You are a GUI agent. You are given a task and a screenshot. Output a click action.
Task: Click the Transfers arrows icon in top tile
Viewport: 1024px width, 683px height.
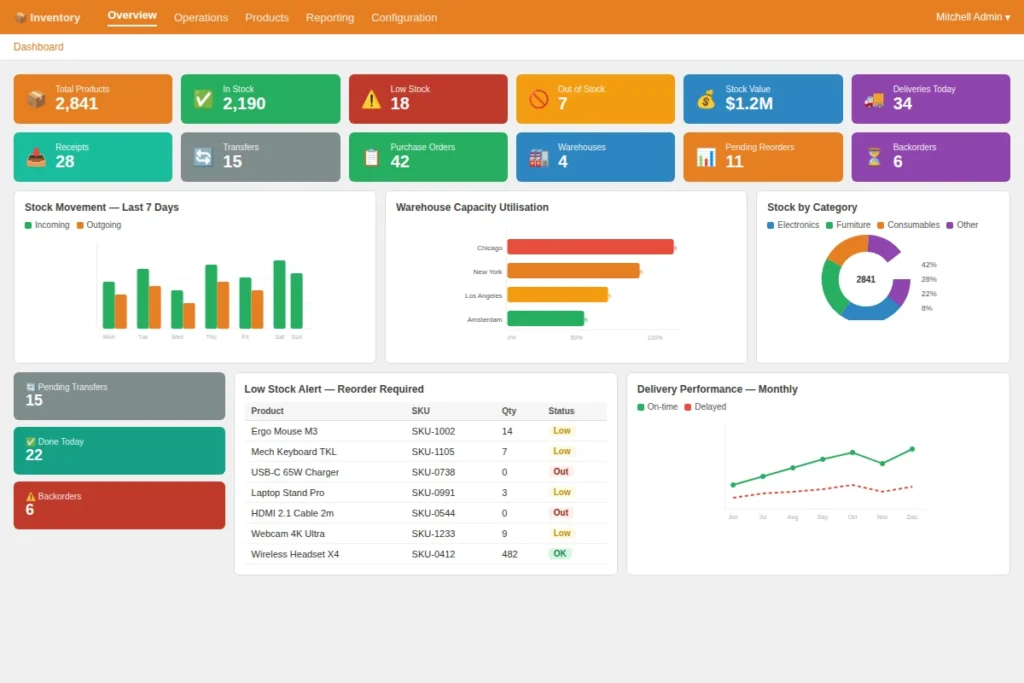203,157
